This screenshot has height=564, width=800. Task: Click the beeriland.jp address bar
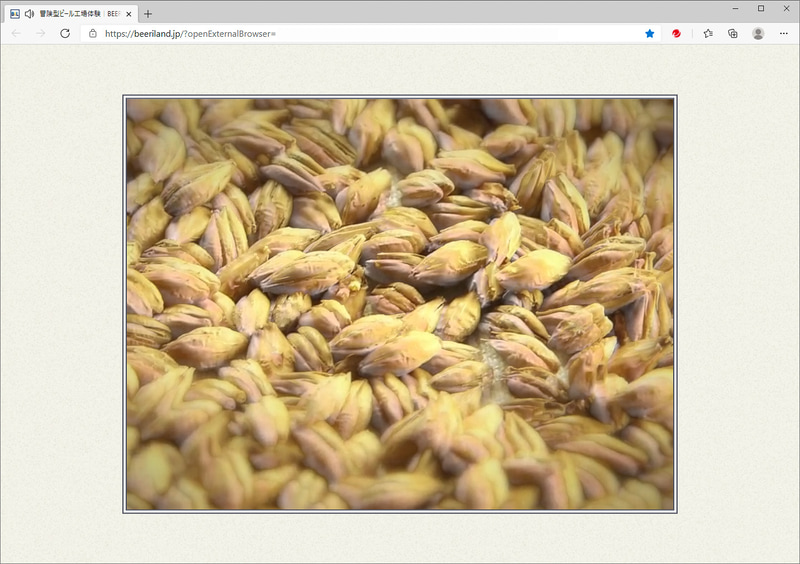tap(370, 34)
